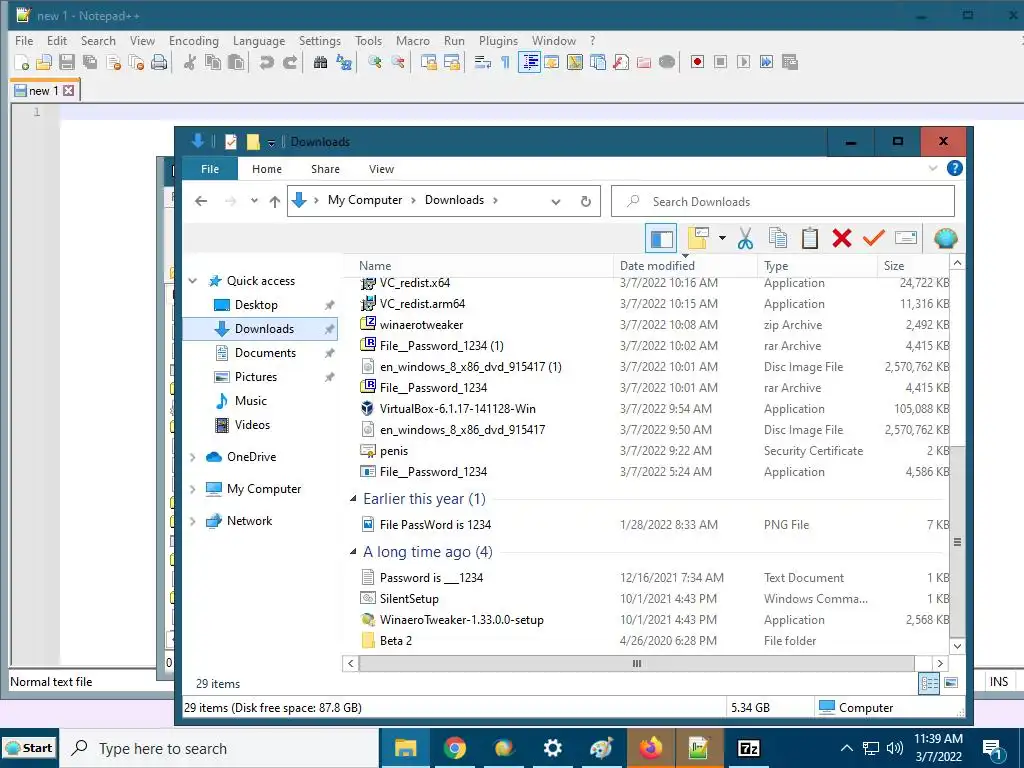Click the Playback macro icon
1024x768 pixels.
click(743, 62)
